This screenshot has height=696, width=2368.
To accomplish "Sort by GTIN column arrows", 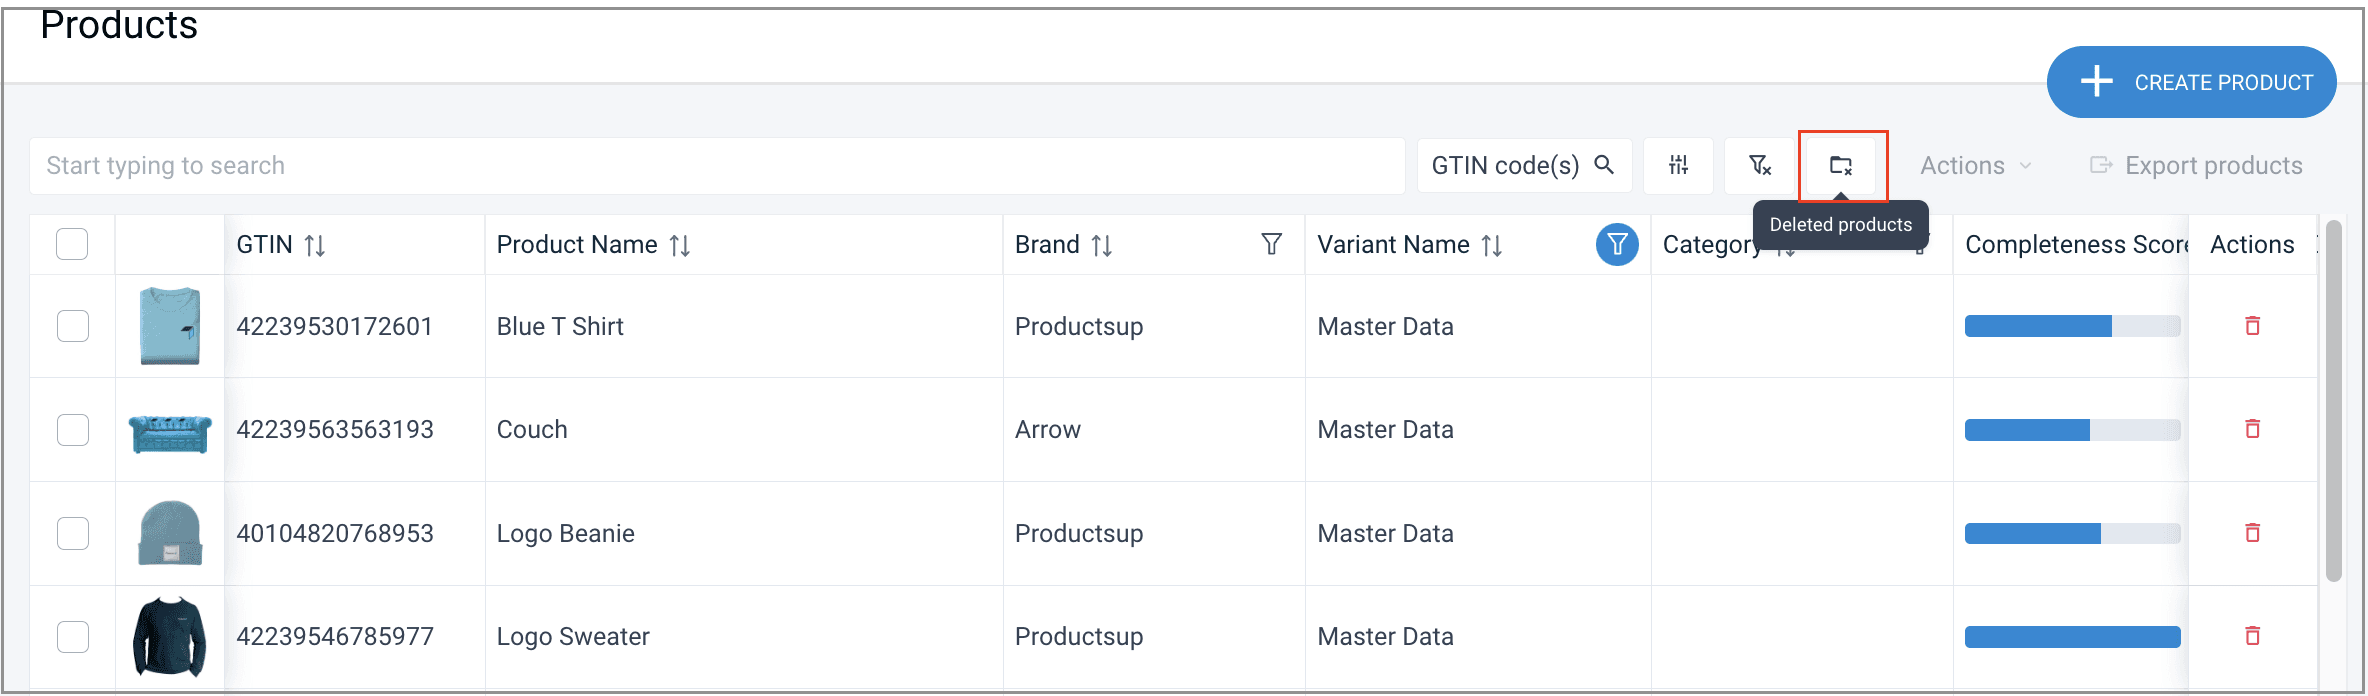I will click(x=315, y=246).
